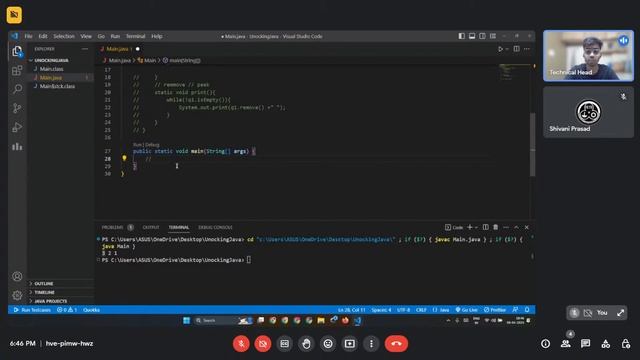Viewport: 640px width, 360px height.
Task: Expand the TIMELINE section
Action: tap(44, 292)
